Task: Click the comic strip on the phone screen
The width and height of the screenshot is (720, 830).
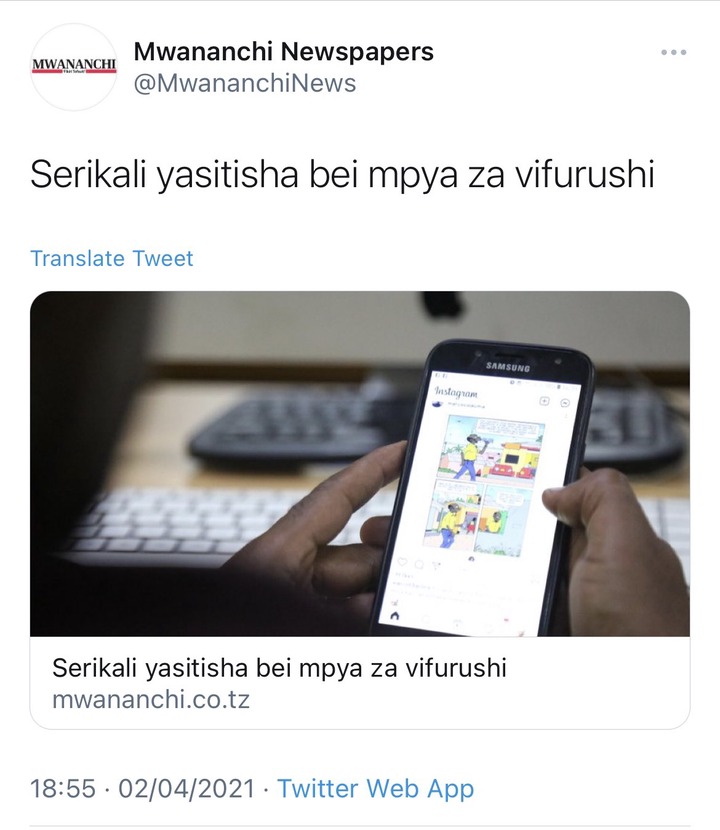Action: pyautogui.click(x=484, y=486)
